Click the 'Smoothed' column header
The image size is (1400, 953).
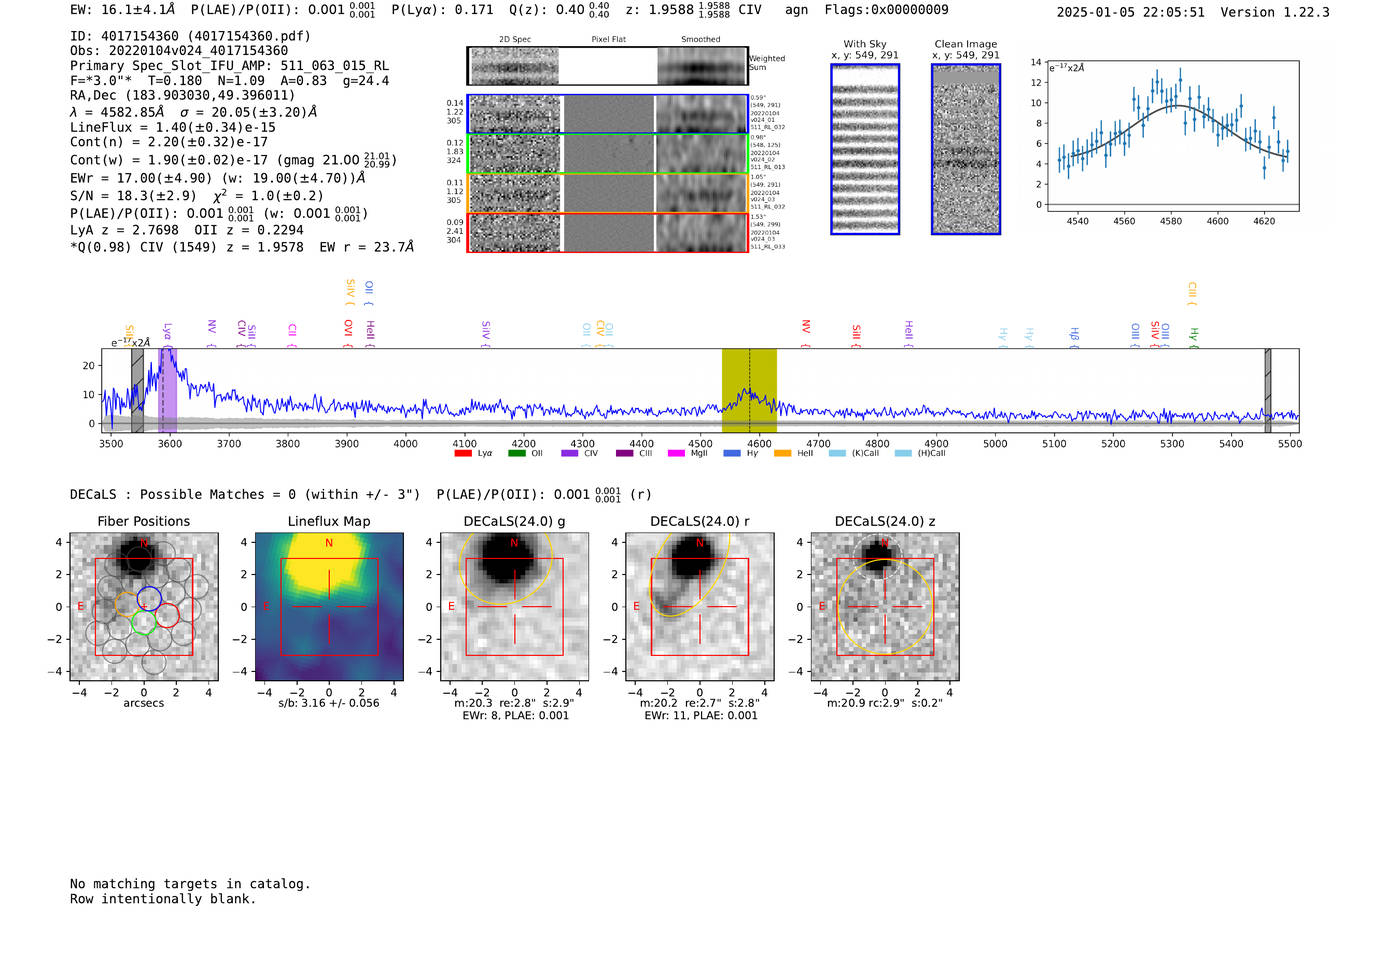(x=701, y=40)
